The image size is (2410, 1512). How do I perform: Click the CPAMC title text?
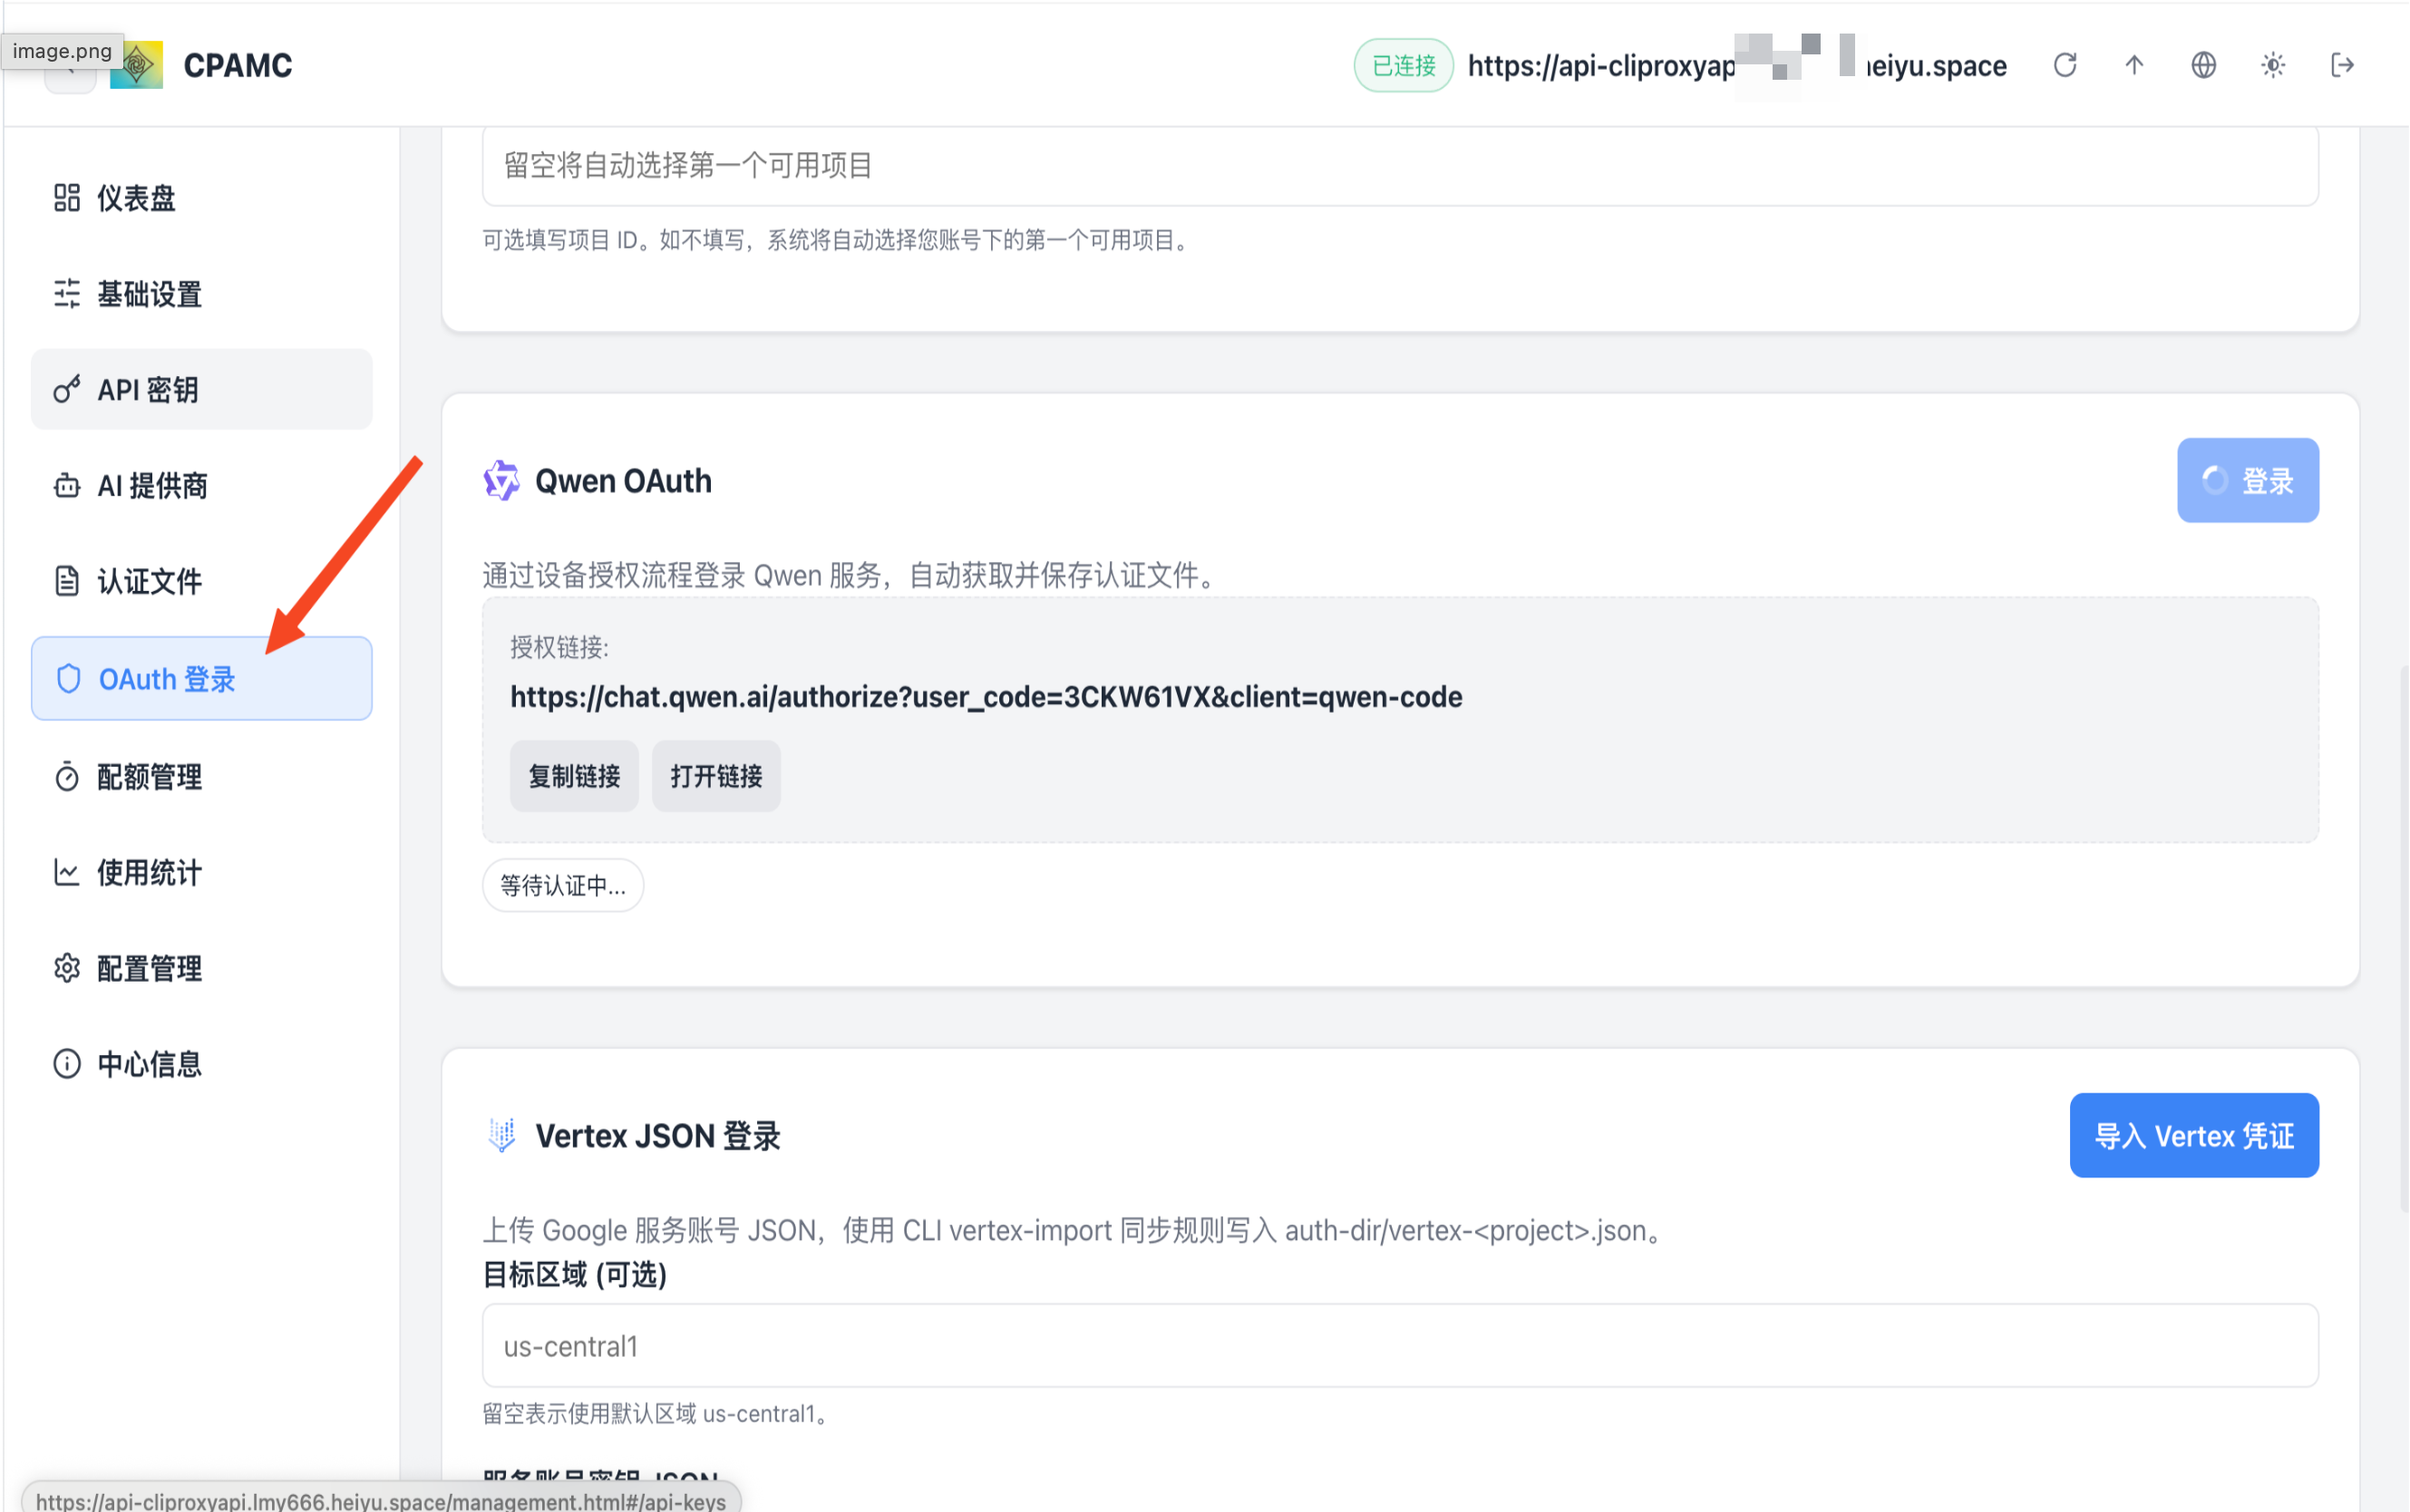238,66
